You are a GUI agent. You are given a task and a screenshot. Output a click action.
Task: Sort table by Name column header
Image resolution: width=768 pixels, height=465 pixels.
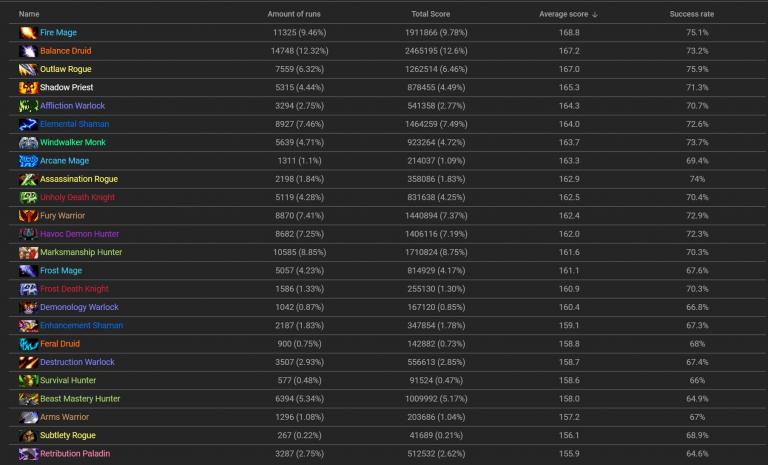(x=29, y=14)
